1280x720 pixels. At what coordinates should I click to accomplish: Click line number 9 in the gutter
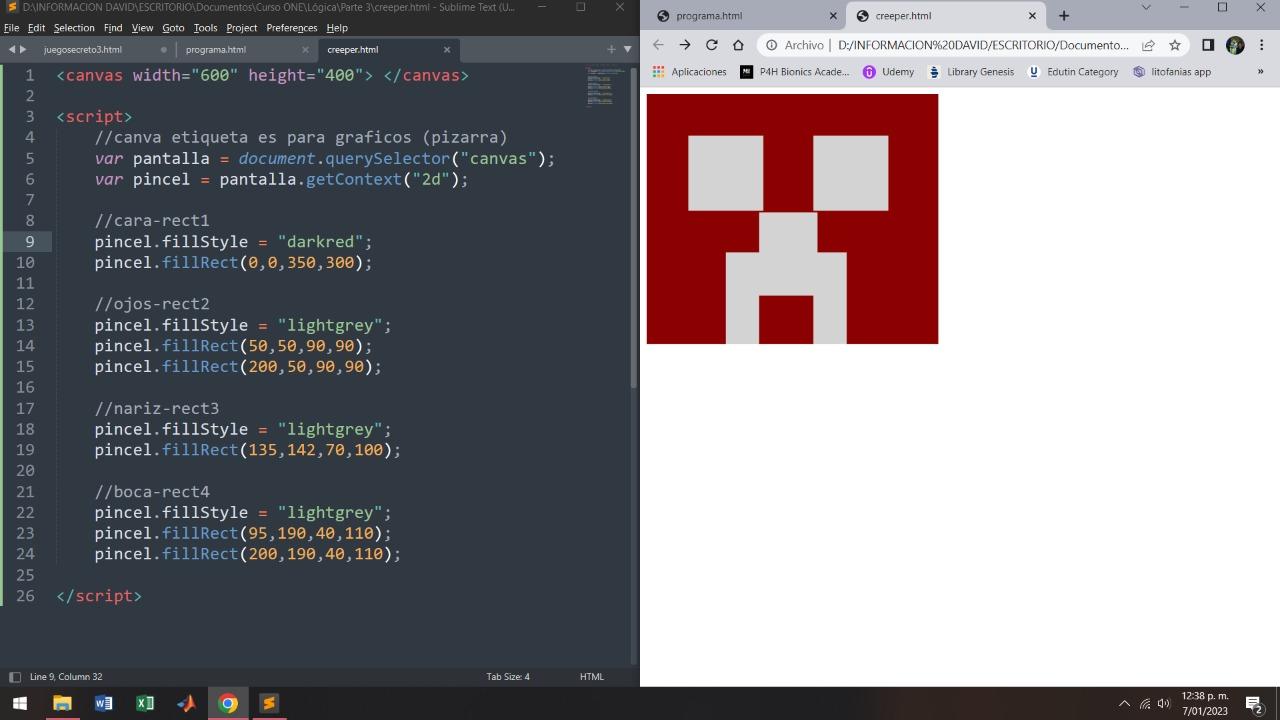(x=30, y=241)
